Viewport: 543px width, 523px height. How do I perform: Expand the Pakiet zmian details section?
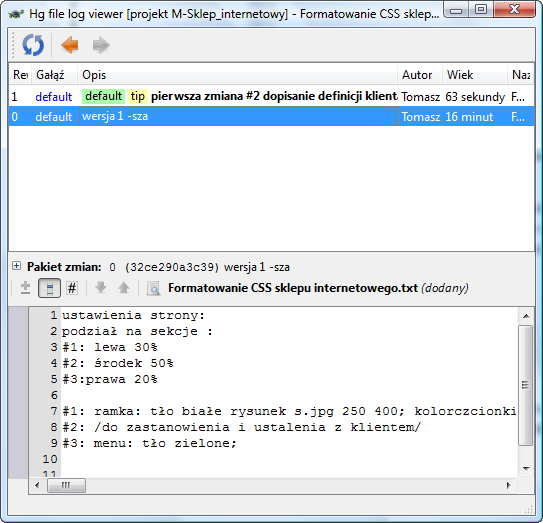(16, 266)
